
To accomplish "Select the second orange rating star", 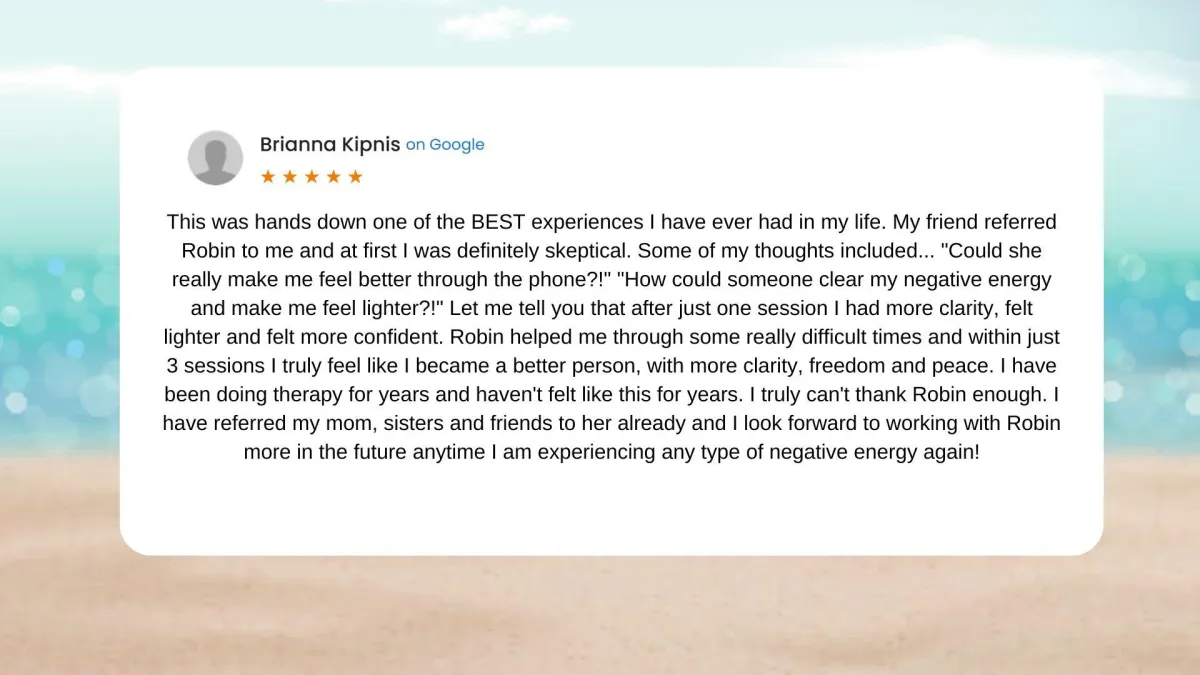I will point(290,177).
